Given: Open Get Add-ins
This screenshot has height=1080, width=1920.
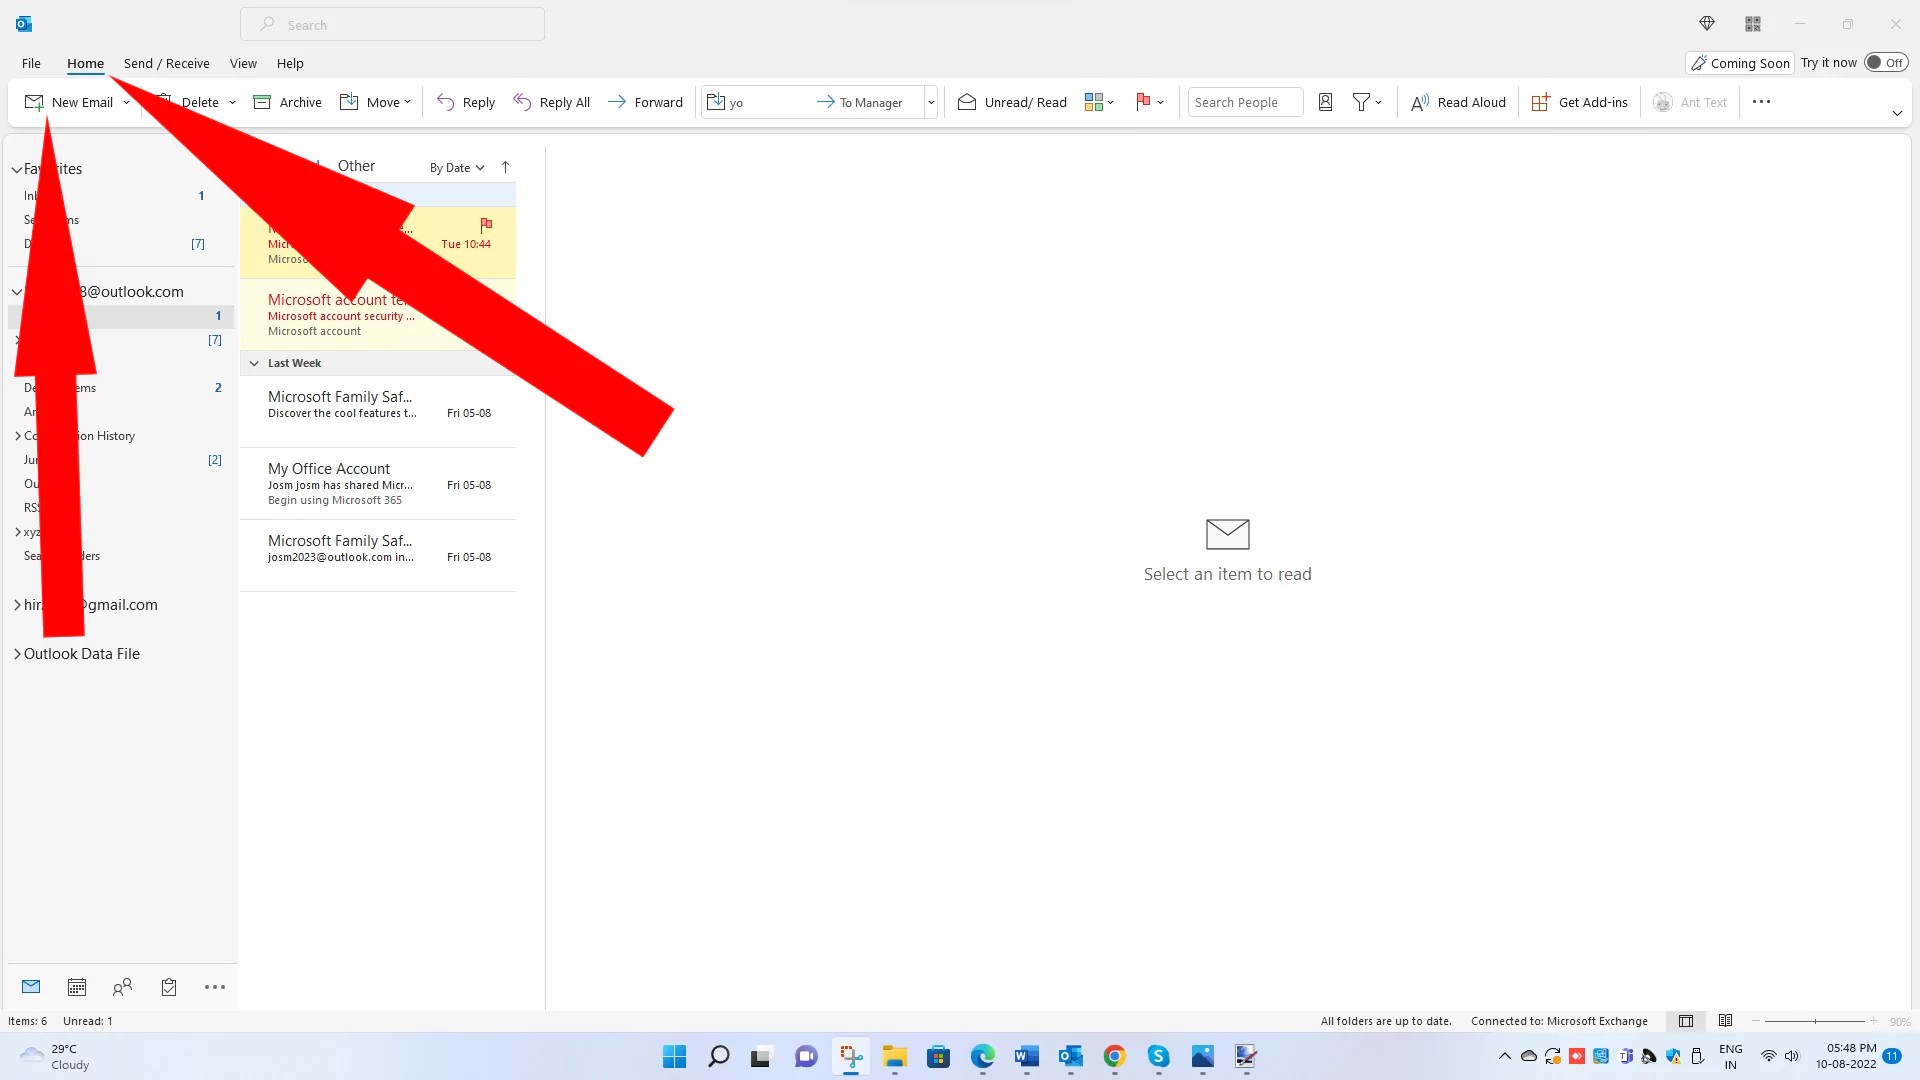Looking at the screenshot, I should [1579, 101].
